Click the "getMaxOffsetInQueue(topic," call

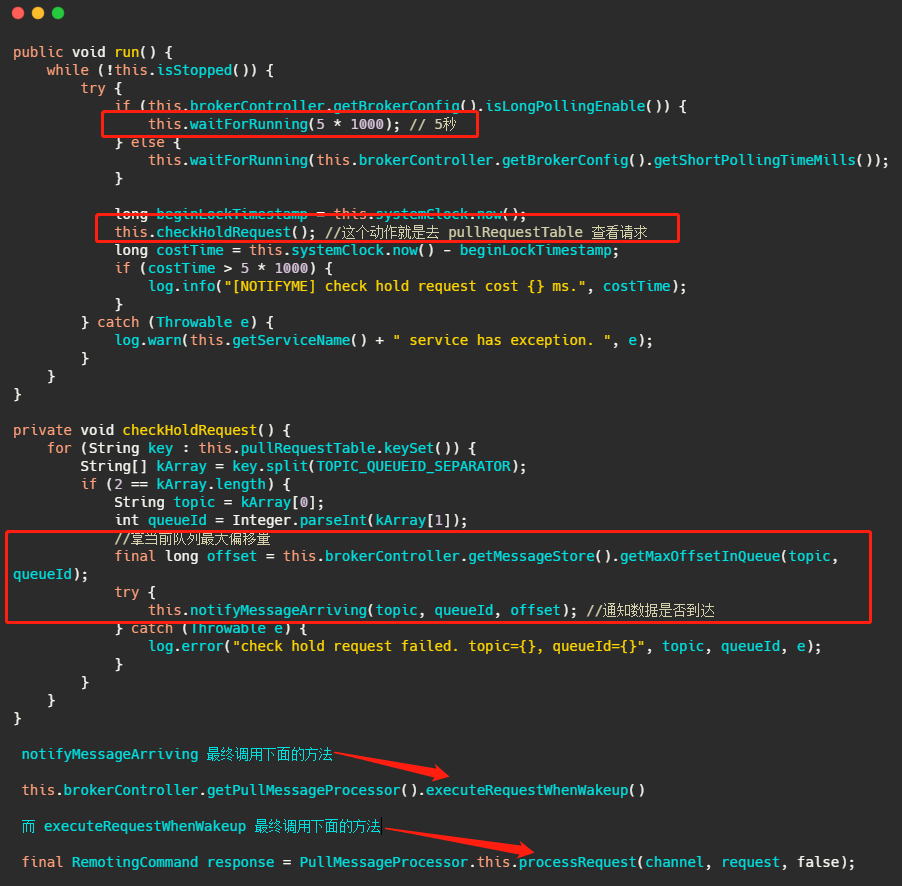(729, 556)
